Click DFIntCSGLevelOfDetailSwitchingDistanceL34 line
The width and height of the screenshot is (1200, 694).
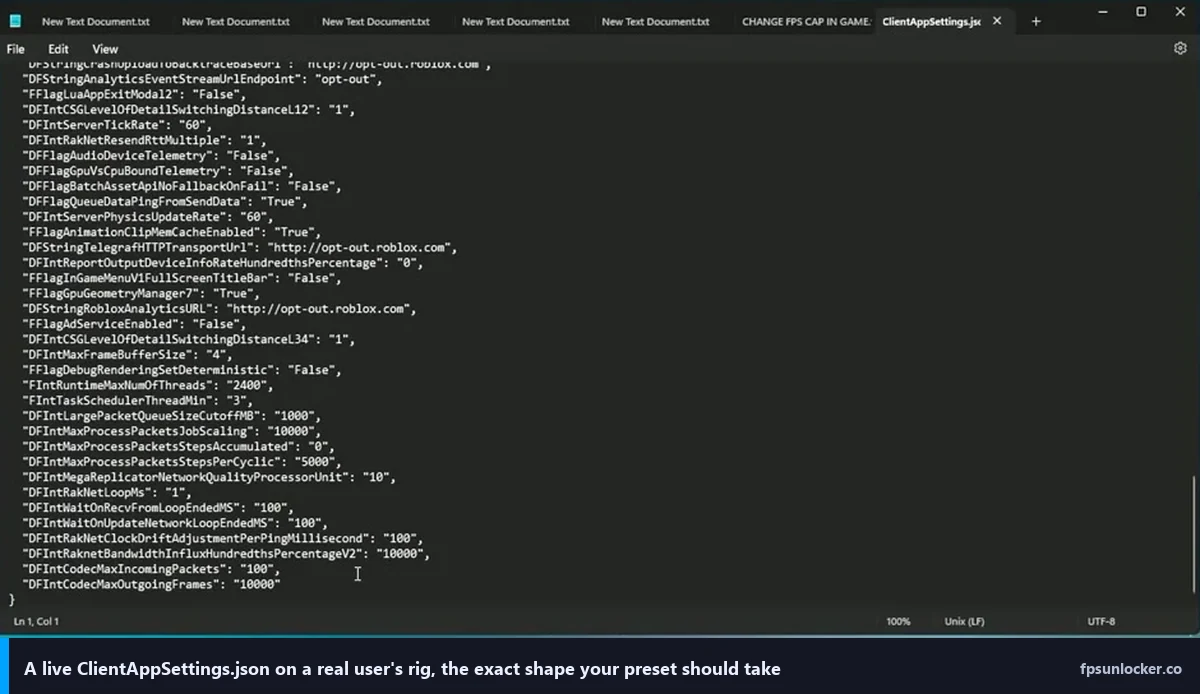click(188, 340)
